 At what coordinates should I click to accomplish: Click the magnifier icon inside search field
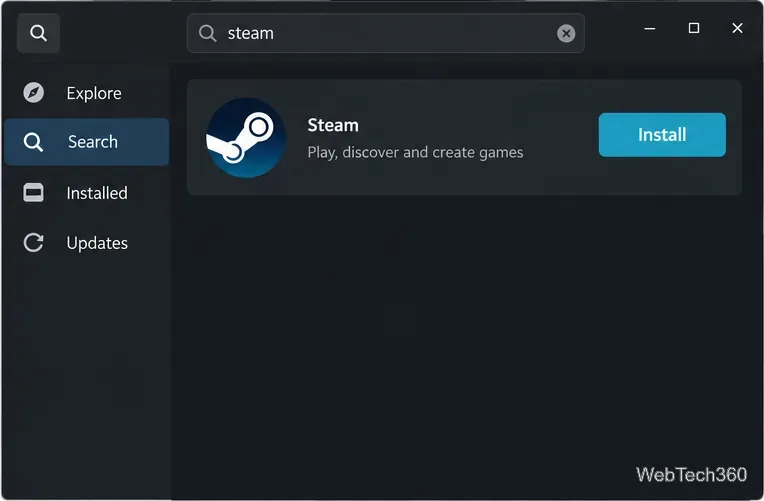pos(208,33)
